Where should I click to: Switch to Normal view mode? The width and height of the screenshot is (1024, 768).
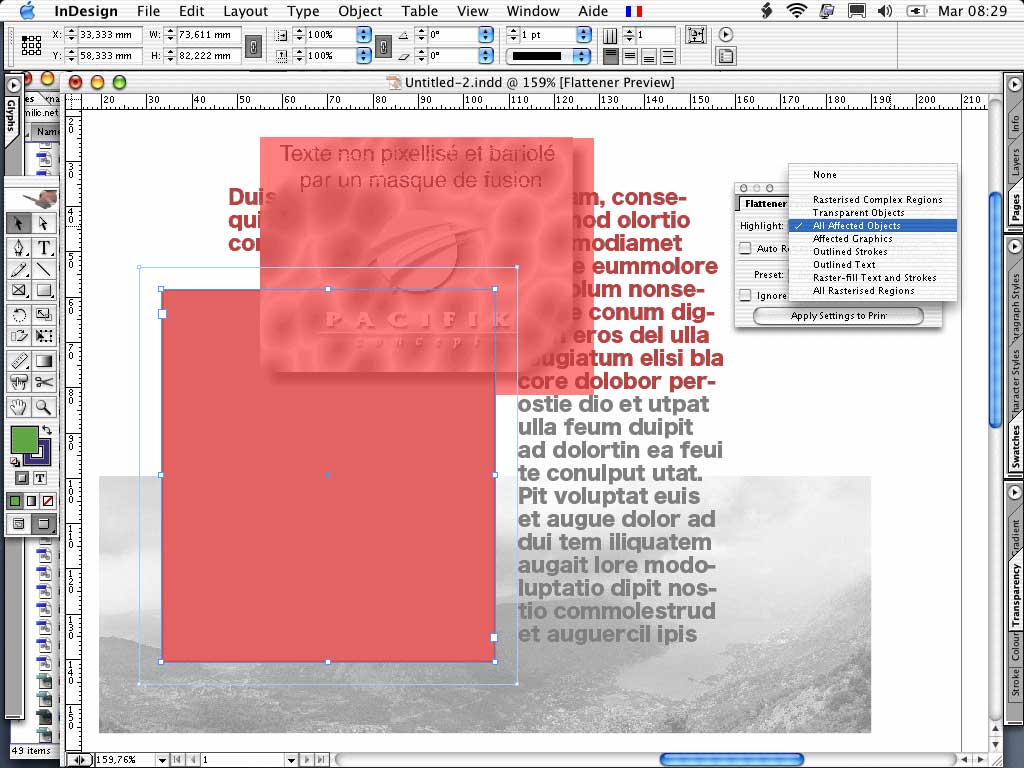19,524
